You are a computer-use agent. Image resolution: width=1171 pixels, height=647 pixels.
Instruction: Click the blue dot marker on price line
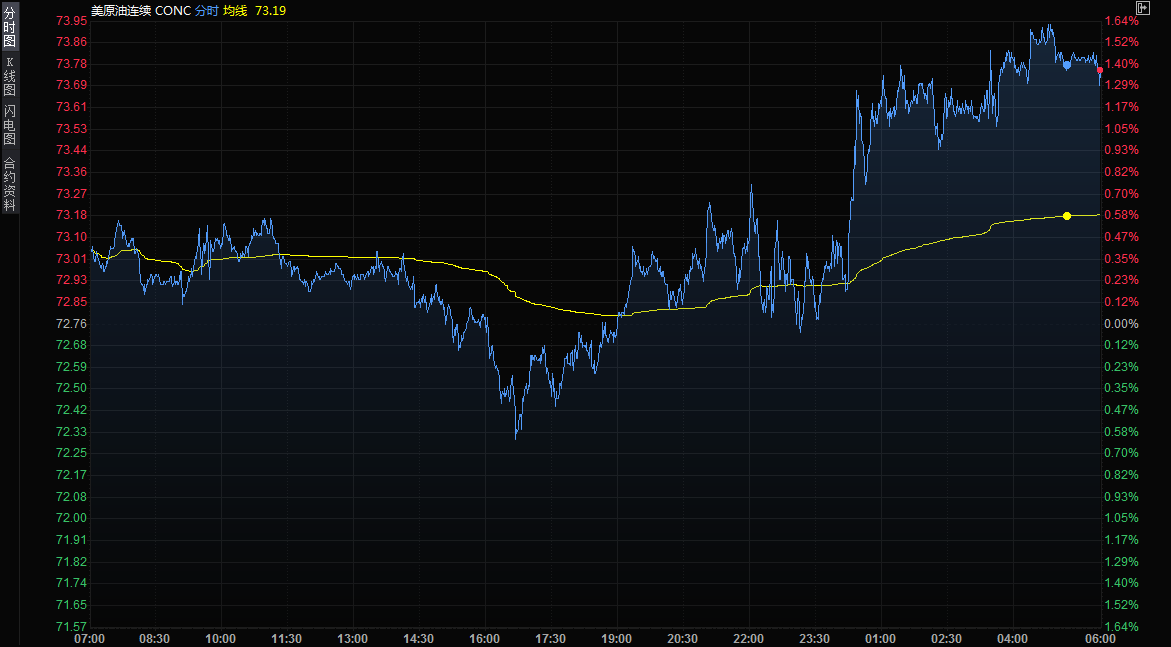coord(1067,65)
